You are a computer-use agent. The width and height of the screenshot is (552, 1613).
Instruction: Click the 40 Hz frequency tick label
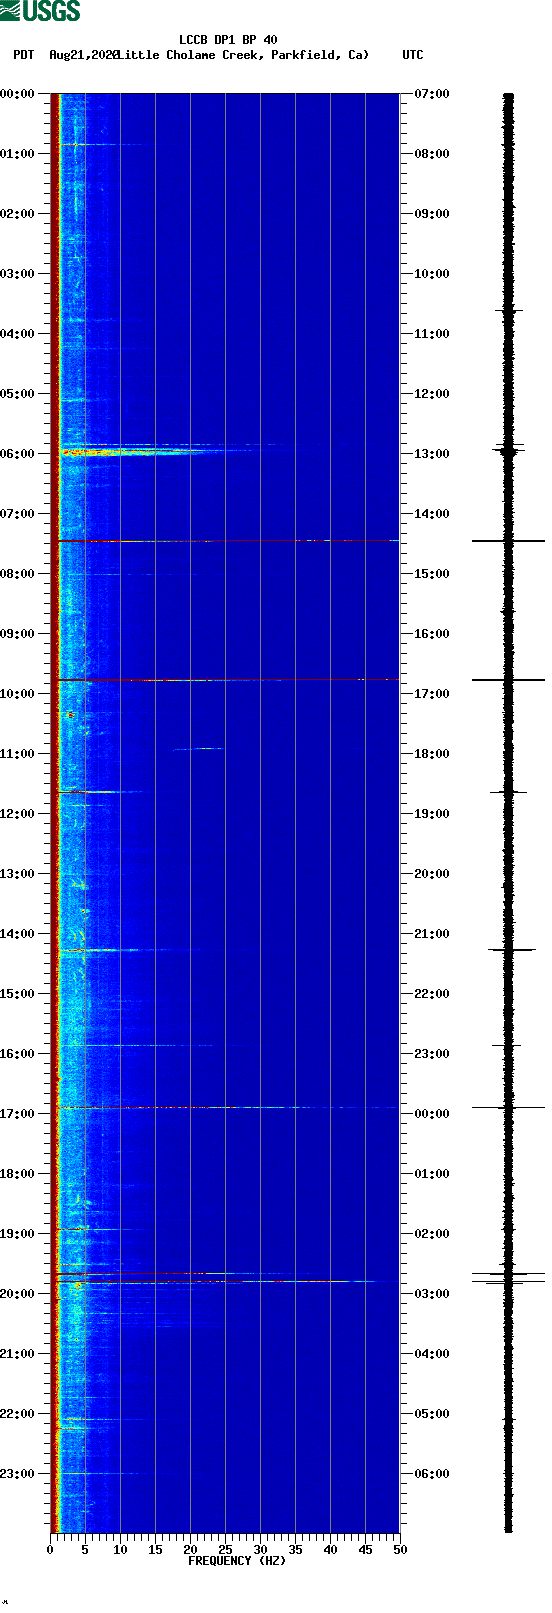coord(330,1551)
